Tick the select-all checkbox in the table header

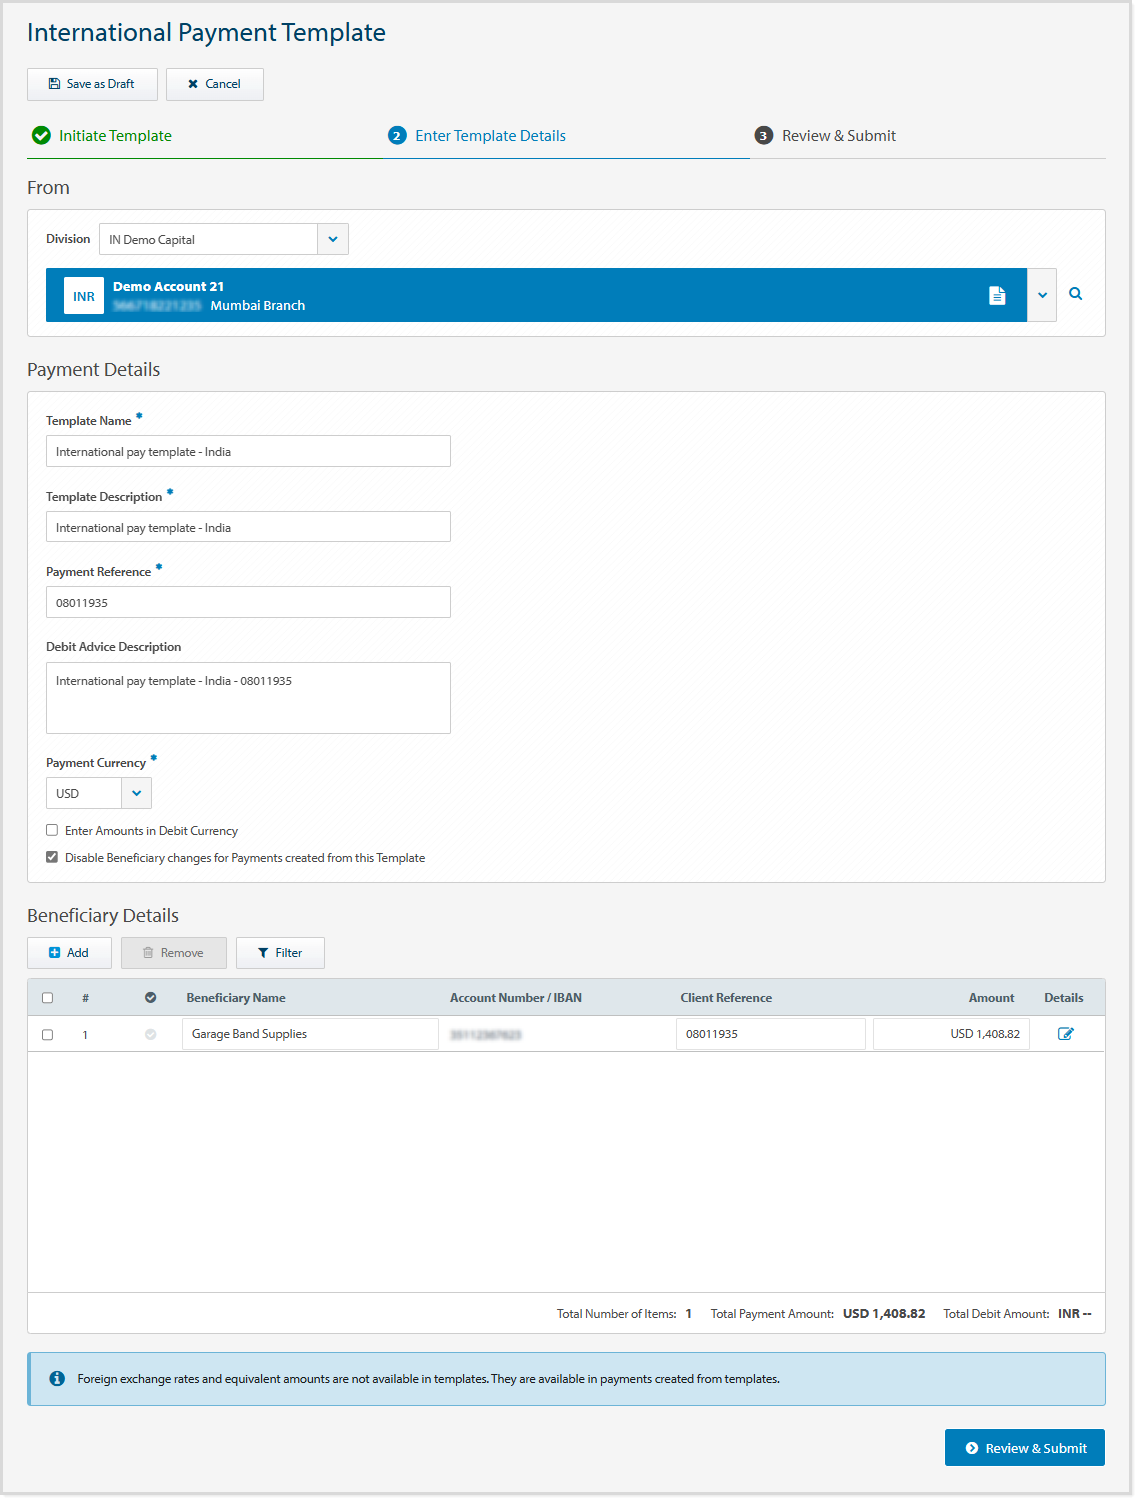(x=47, y=998)
